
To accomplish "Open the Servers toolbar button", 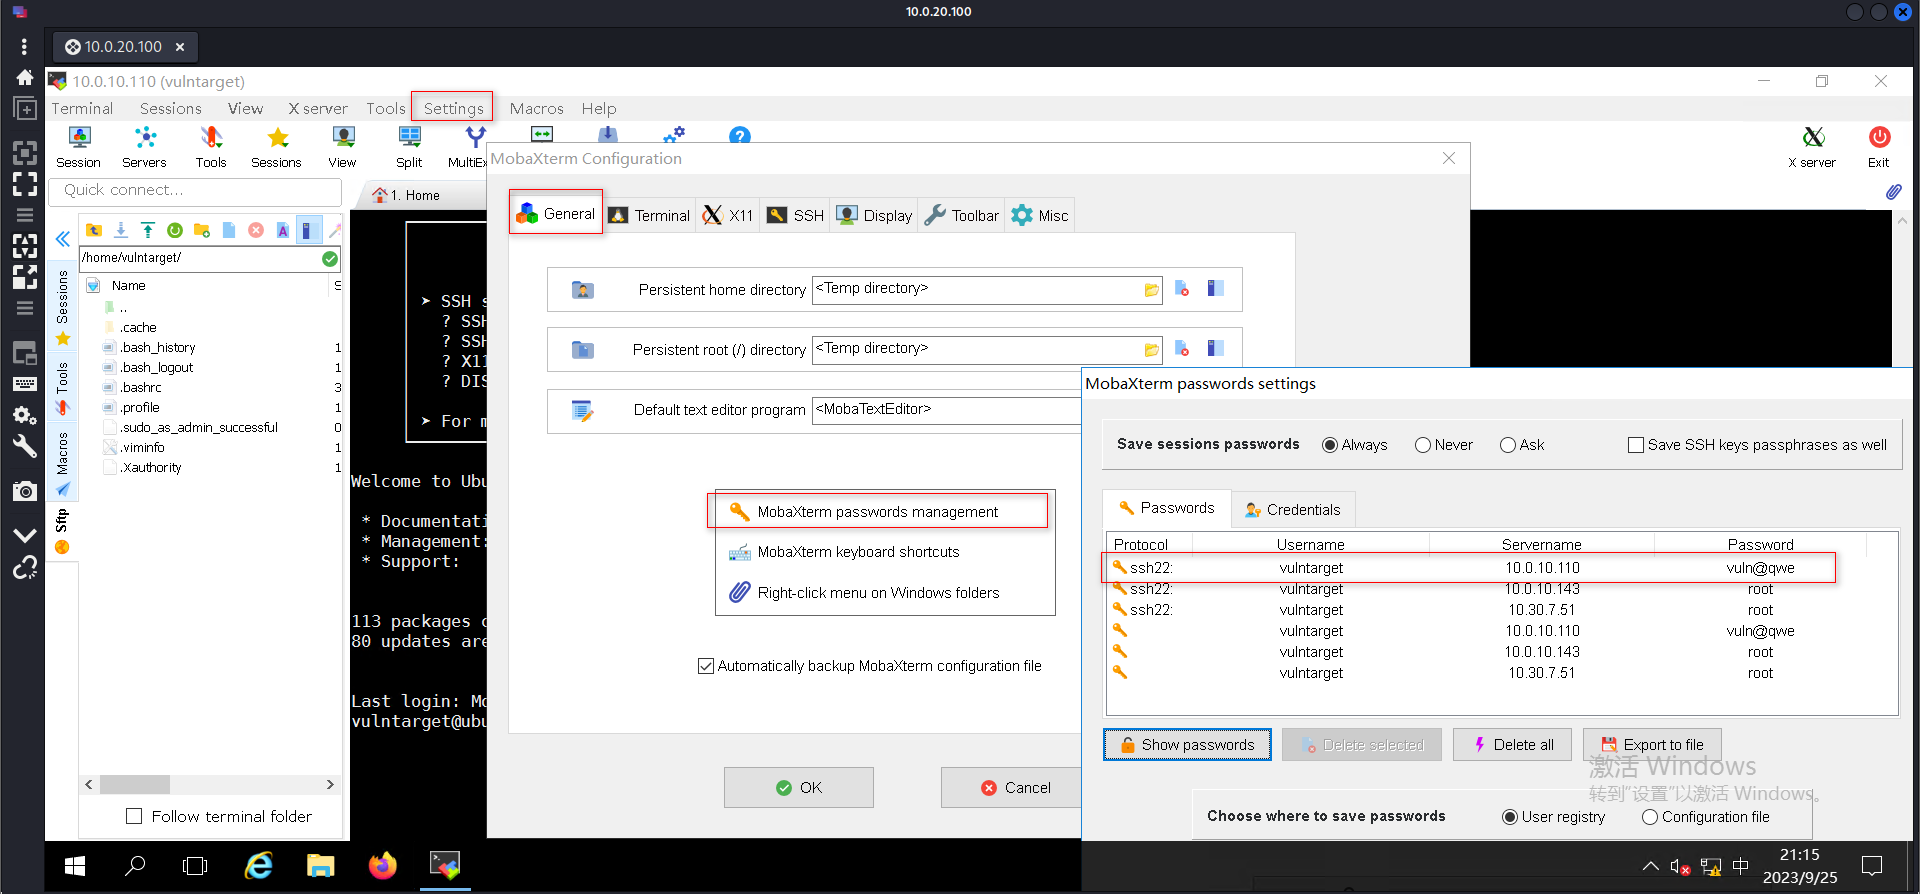I will point(144,147).
